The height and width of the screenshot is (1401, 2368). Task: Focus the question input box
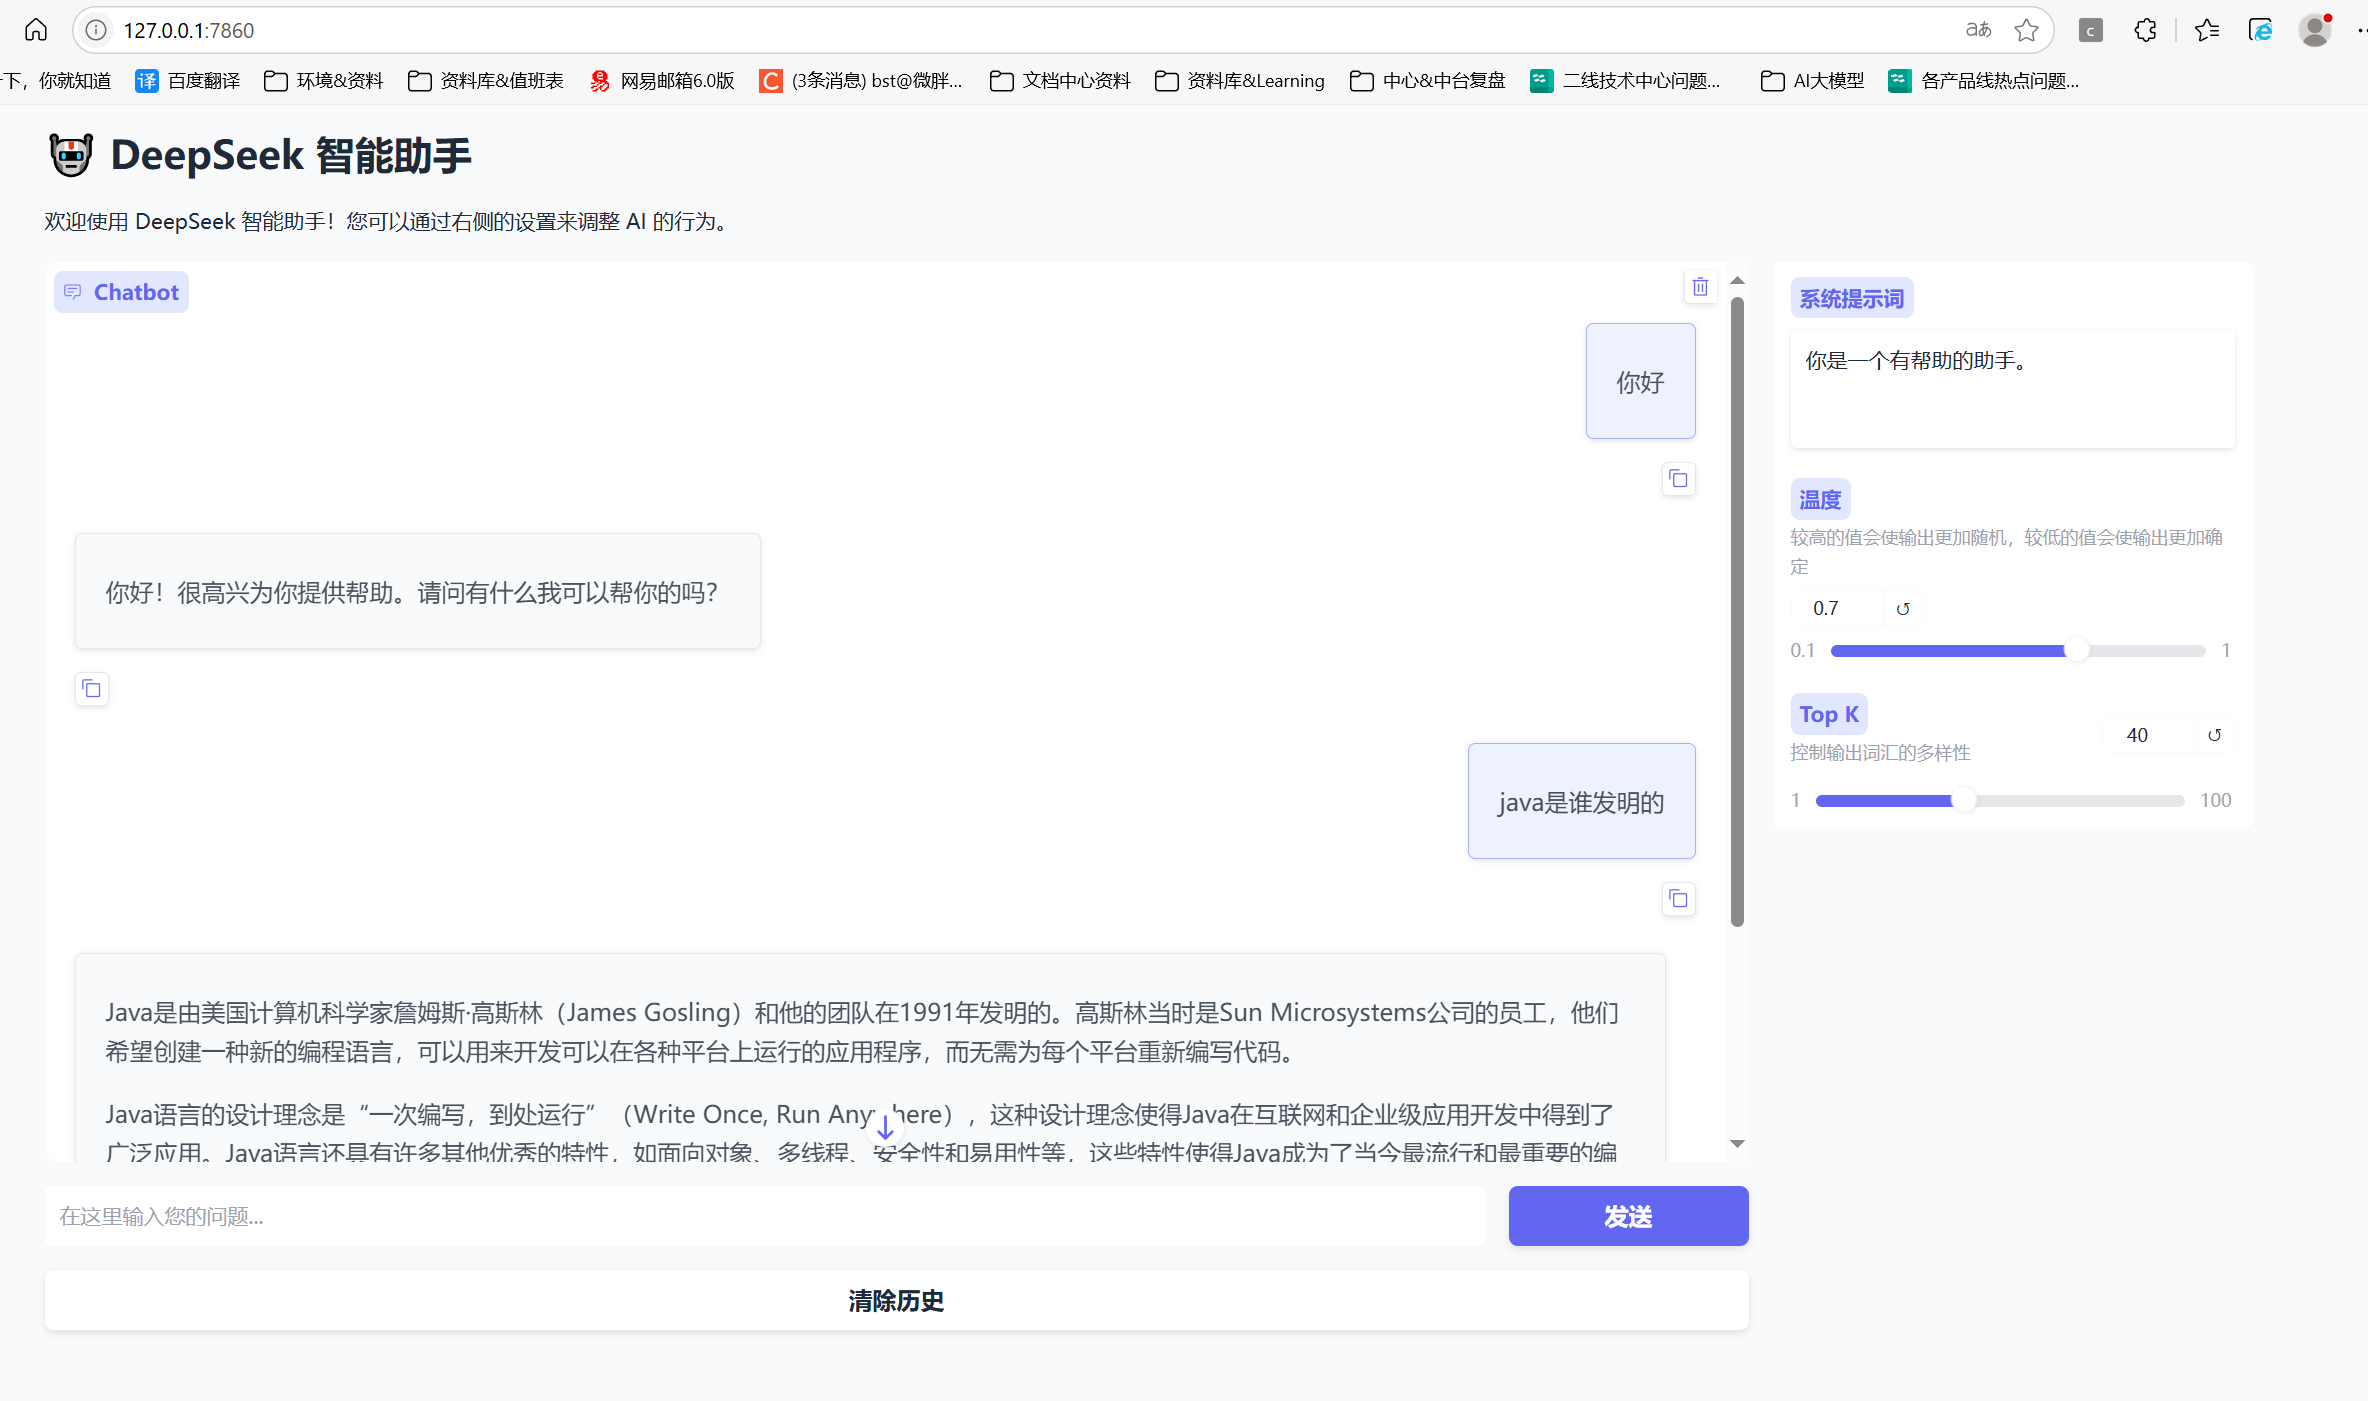coord(765,1216)
